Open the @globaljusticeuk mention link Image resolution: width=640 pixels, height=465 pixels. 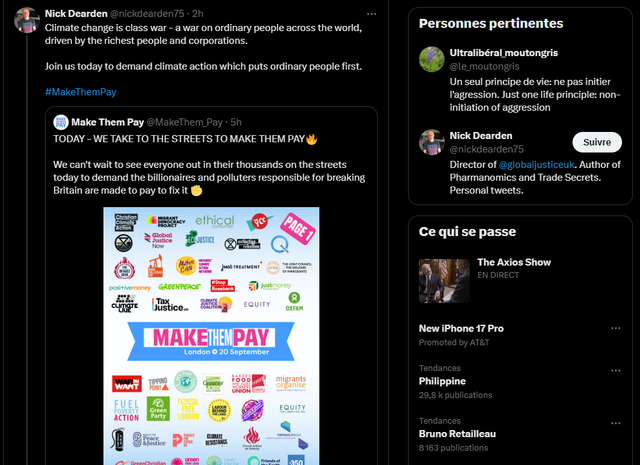pos(536,165)
